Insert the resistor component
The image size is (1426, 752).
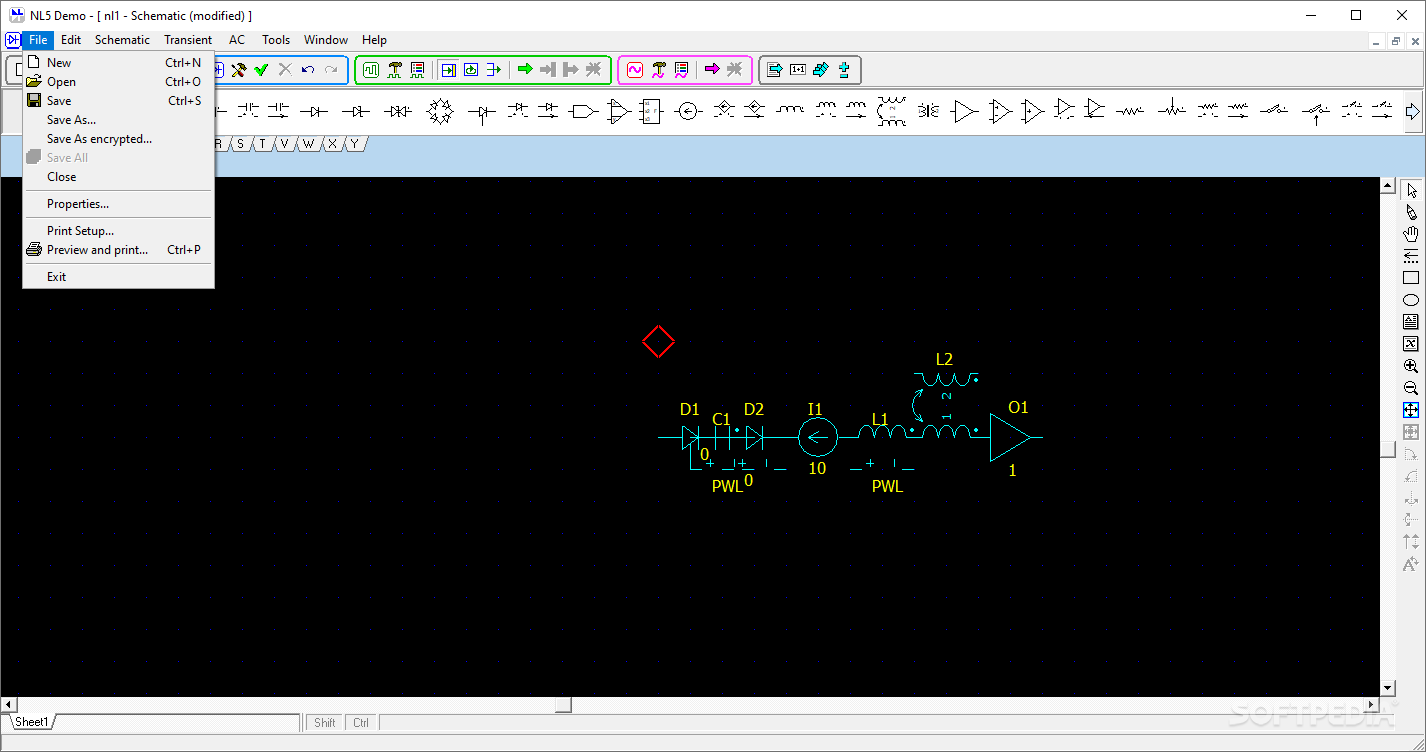pos(1130,111)
